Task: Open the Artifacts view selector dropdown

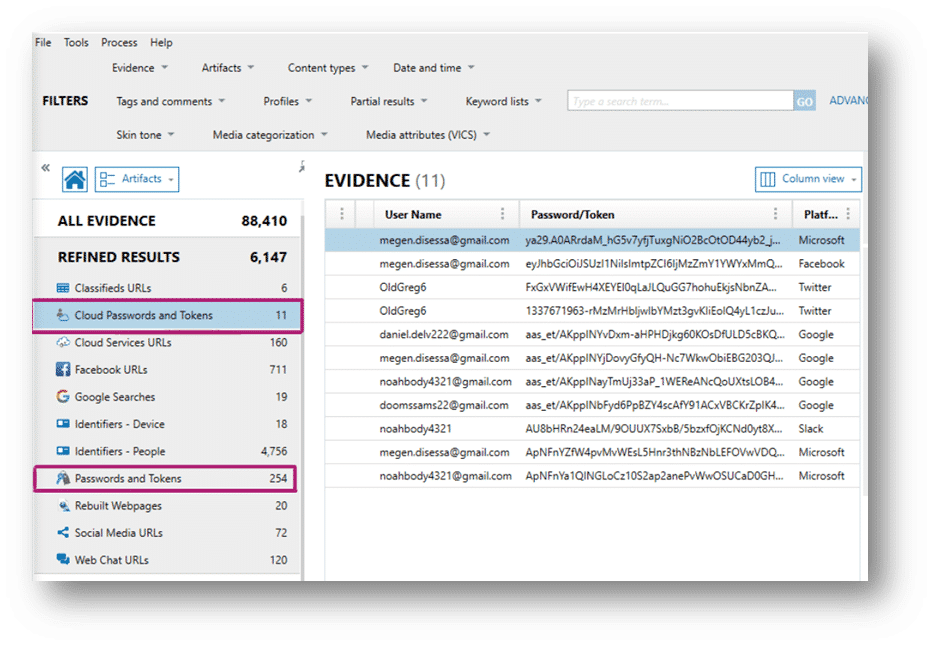Action: click(x=137, y=179)
